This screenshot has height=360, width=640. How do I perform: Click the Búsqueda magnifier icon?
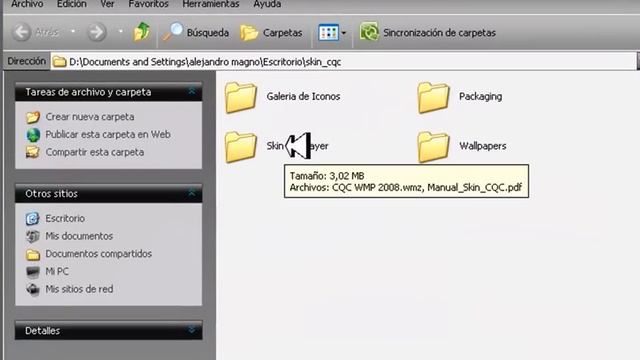(x=172, y=32)
